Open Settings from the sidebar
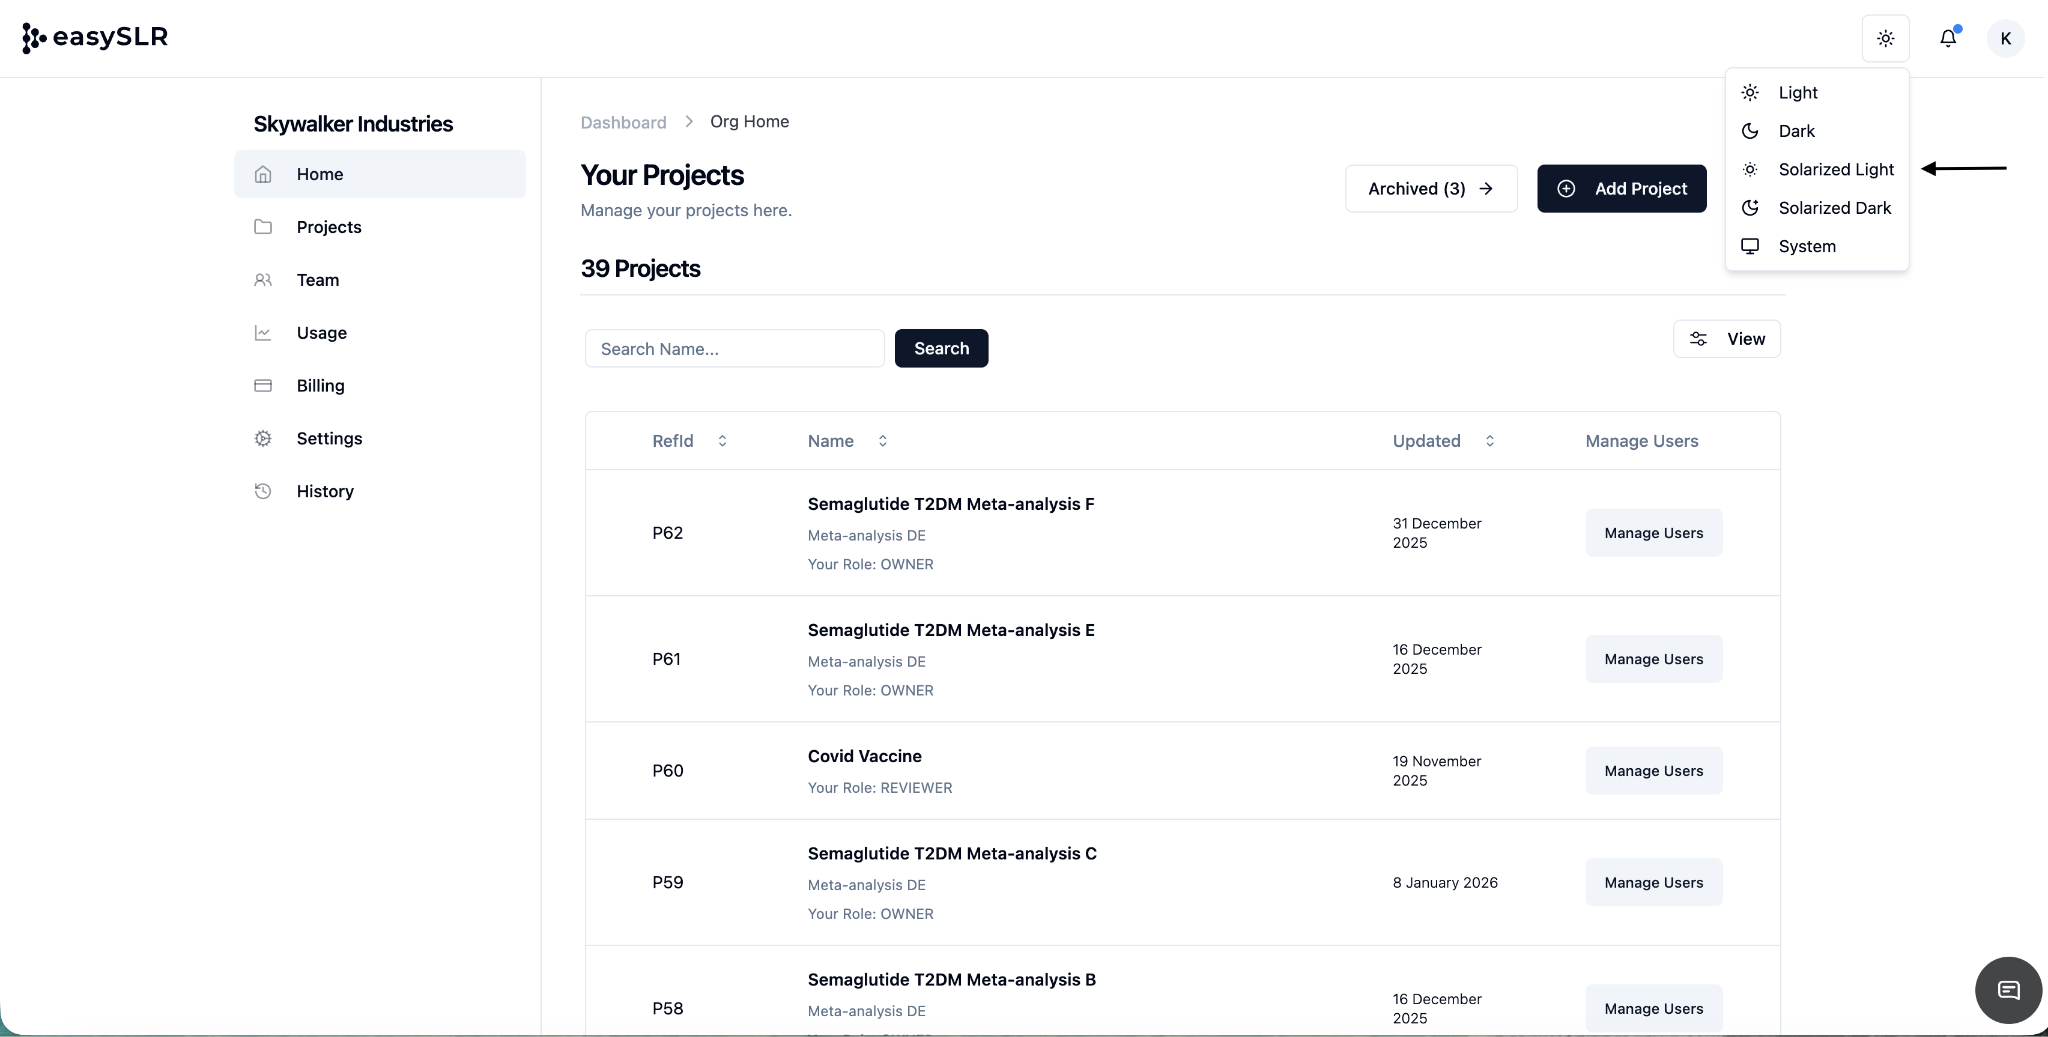This screenshot has width=2048, height=1037. point(329,438)
